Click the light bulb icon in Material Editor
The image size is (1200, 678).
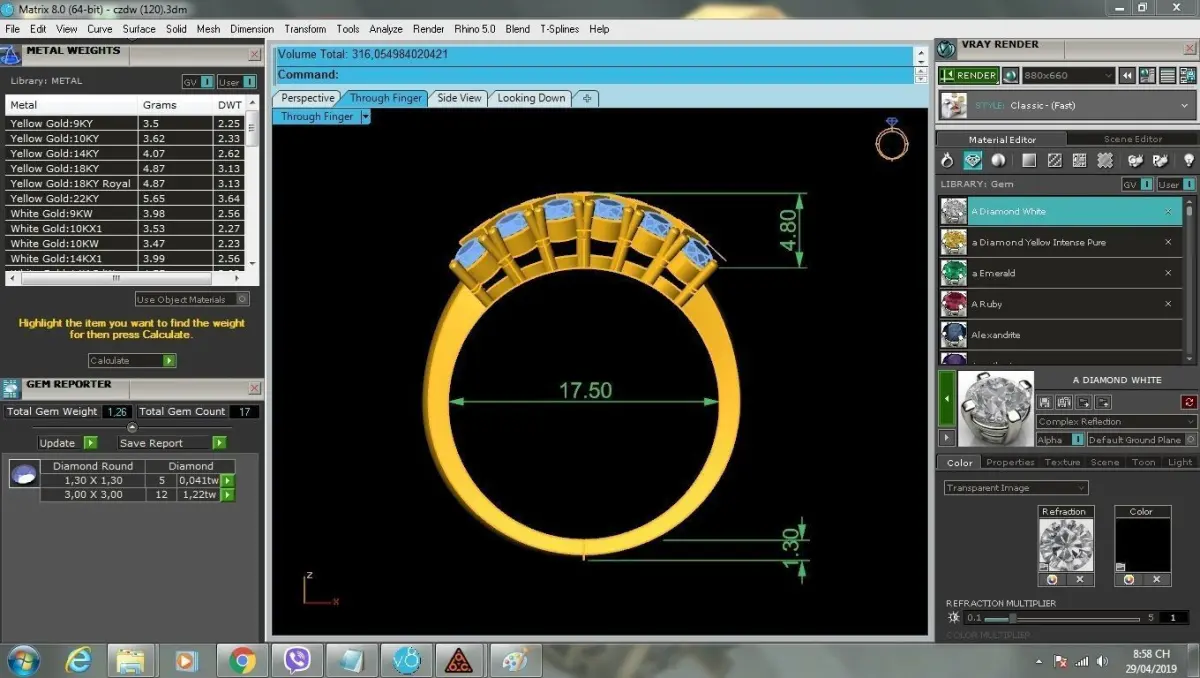pyautogui.click(x=1188, y=160)
